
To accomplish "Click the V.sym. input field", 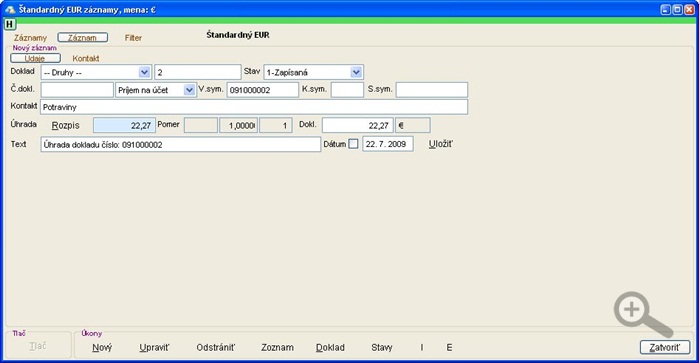I will click(263, 90).
